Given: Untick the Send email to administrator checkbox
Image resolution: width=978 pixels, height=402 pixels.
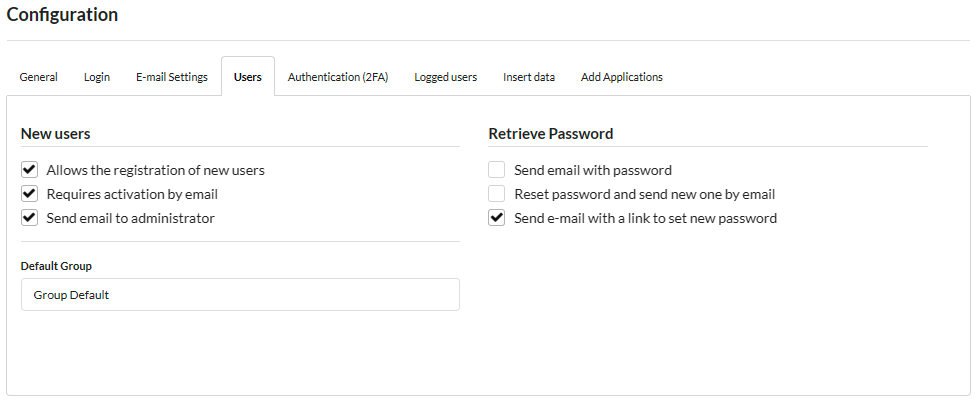Looking at the screenshot, I should pyautogui.click(x=29, y=218).
